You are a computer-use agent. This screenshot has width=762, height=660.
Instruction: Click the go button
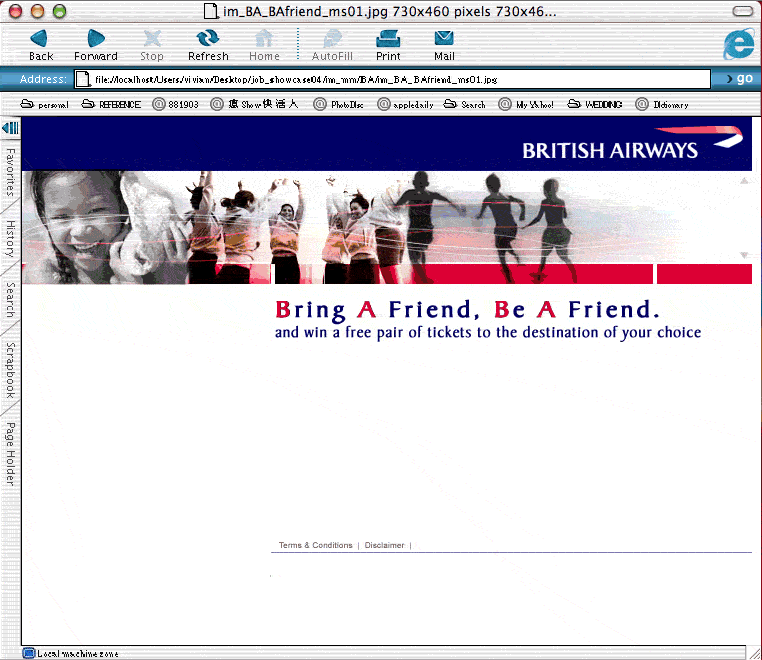point(740,78)
